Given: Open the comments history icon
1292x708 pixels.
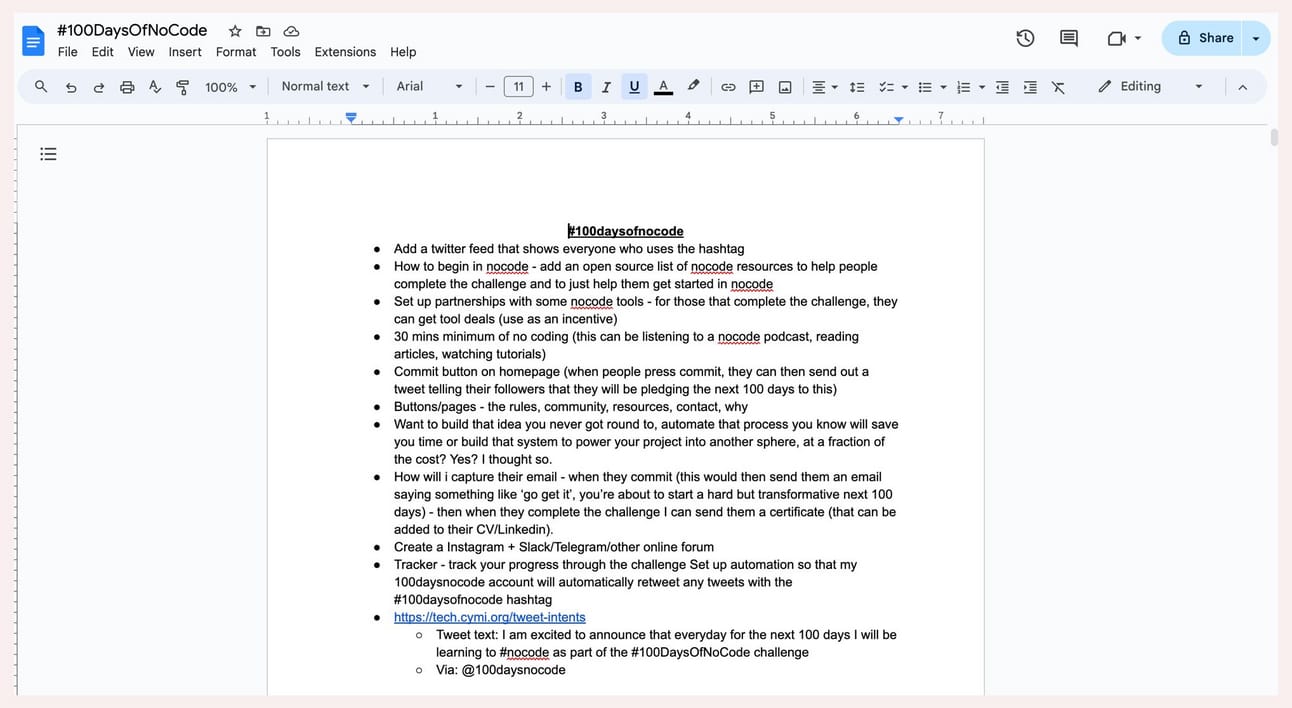Looking at the screenshot, I should coord(1069,38).
